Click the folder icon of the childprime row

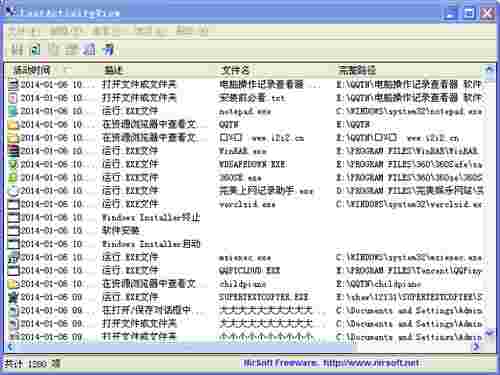[x=13, y=284]
